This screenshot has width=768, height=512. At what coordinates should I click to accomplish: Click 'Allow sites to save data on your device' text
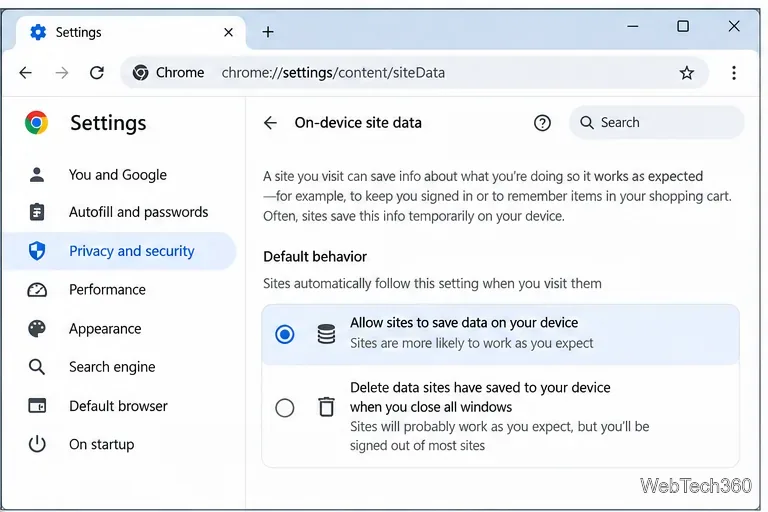coord(464,323)
